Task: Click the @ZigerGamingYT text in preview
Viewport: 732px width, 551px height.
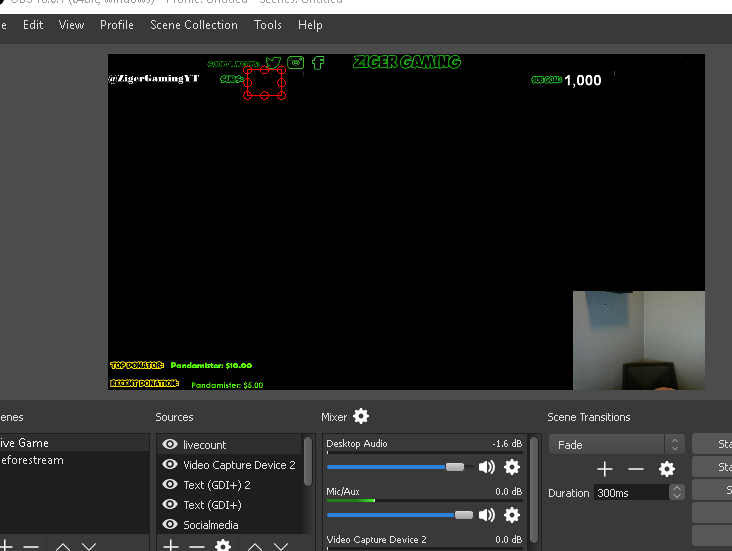Action: (x=154, y=78)
